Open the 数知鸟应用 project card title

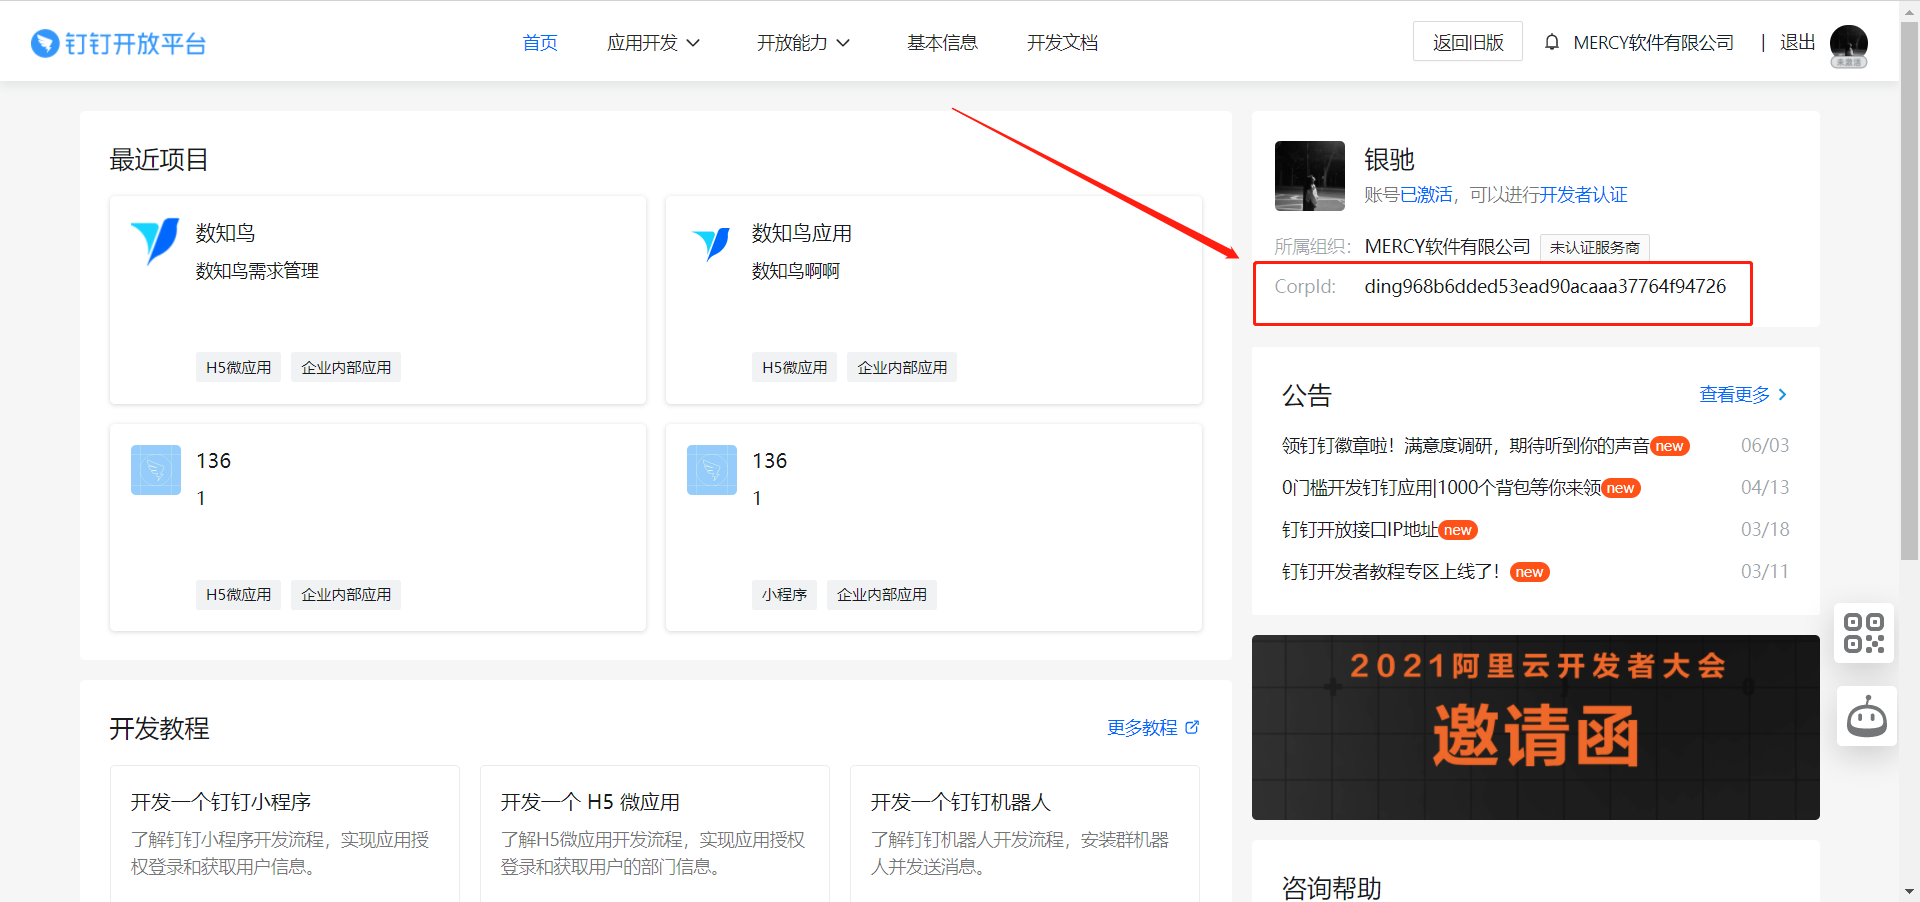tap(802, 233)
